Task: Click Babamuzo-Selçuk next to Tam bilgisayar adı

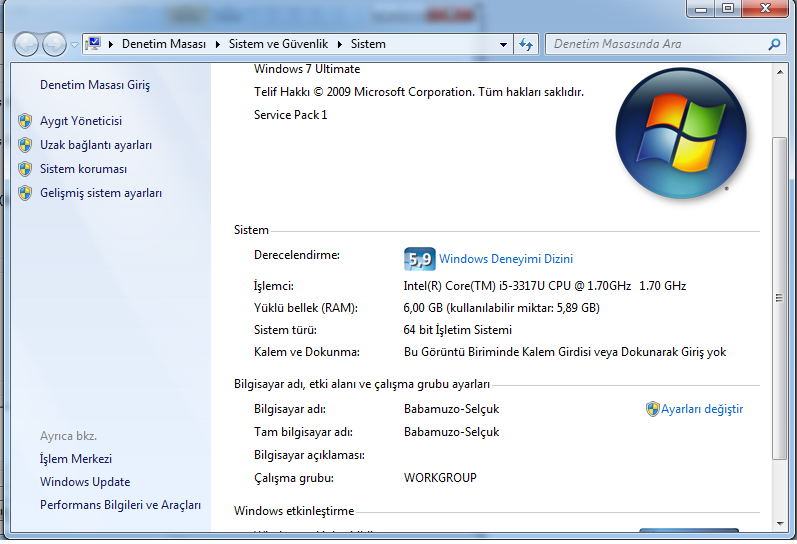Action: [x=451, y=432]
